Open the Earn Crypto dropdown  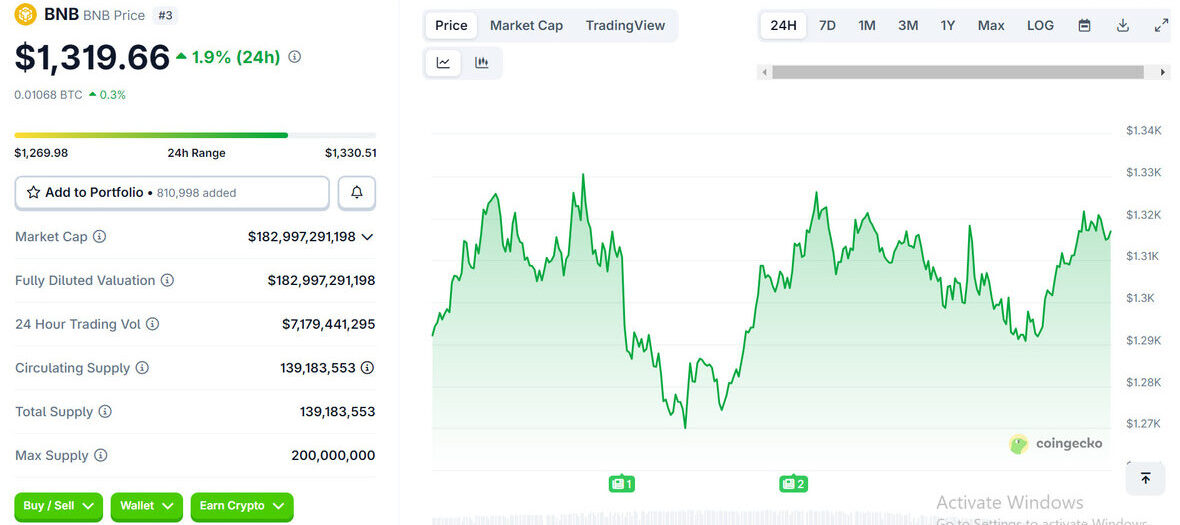pos(242,506)
